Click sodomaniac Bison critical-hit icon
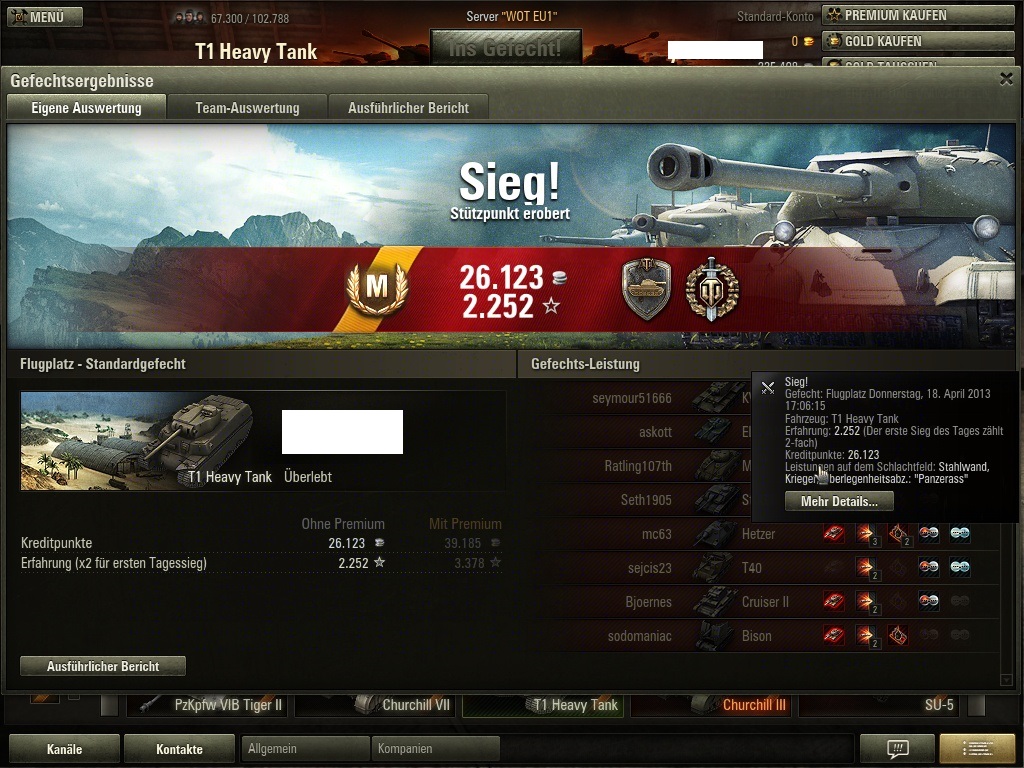The width and height of the screenshot is (1024, 768). (898, 634)
